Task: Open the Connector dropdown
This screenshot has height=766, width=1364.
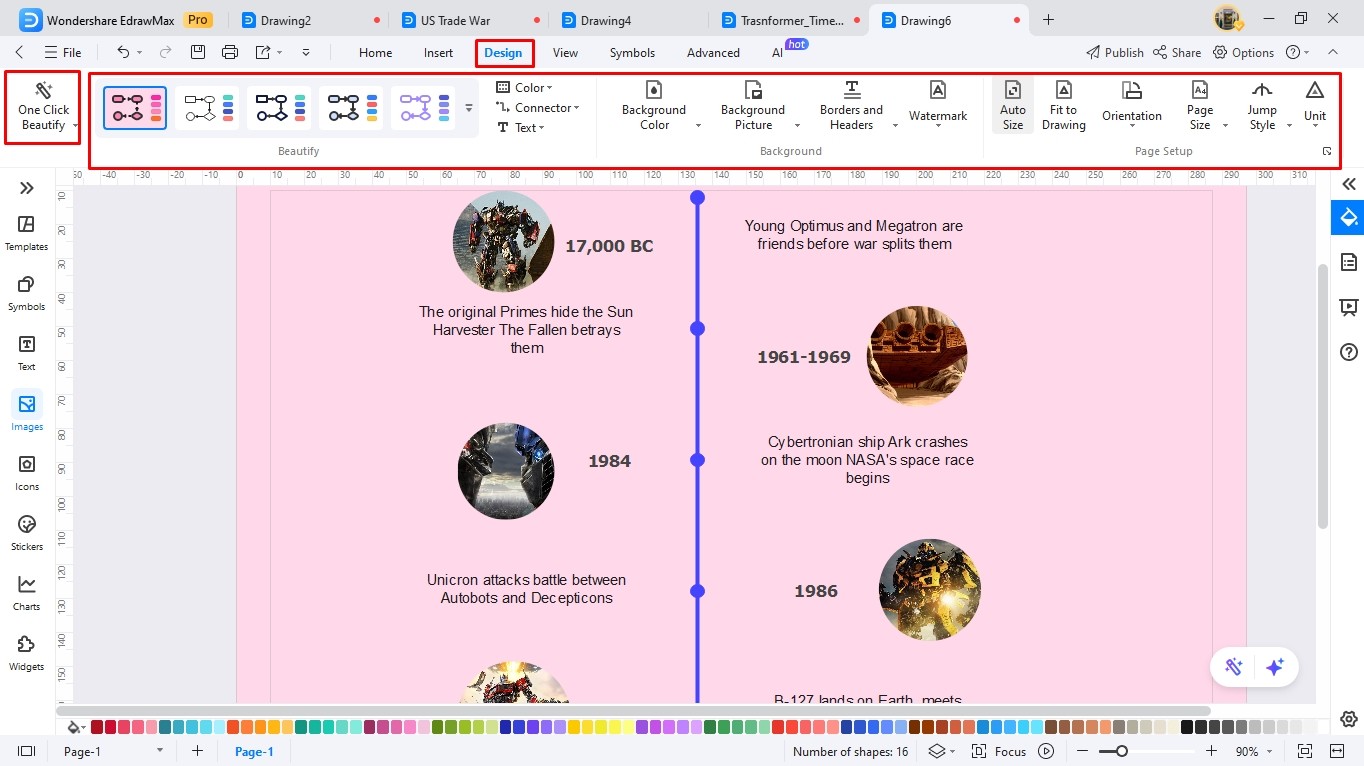Action: click(538, 107)
